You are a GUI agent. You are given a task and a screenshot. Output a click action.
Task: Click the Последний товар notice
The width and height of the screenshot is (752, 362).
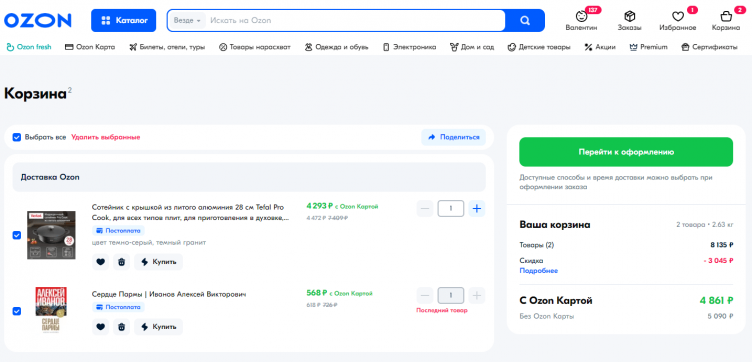(442, 310)
